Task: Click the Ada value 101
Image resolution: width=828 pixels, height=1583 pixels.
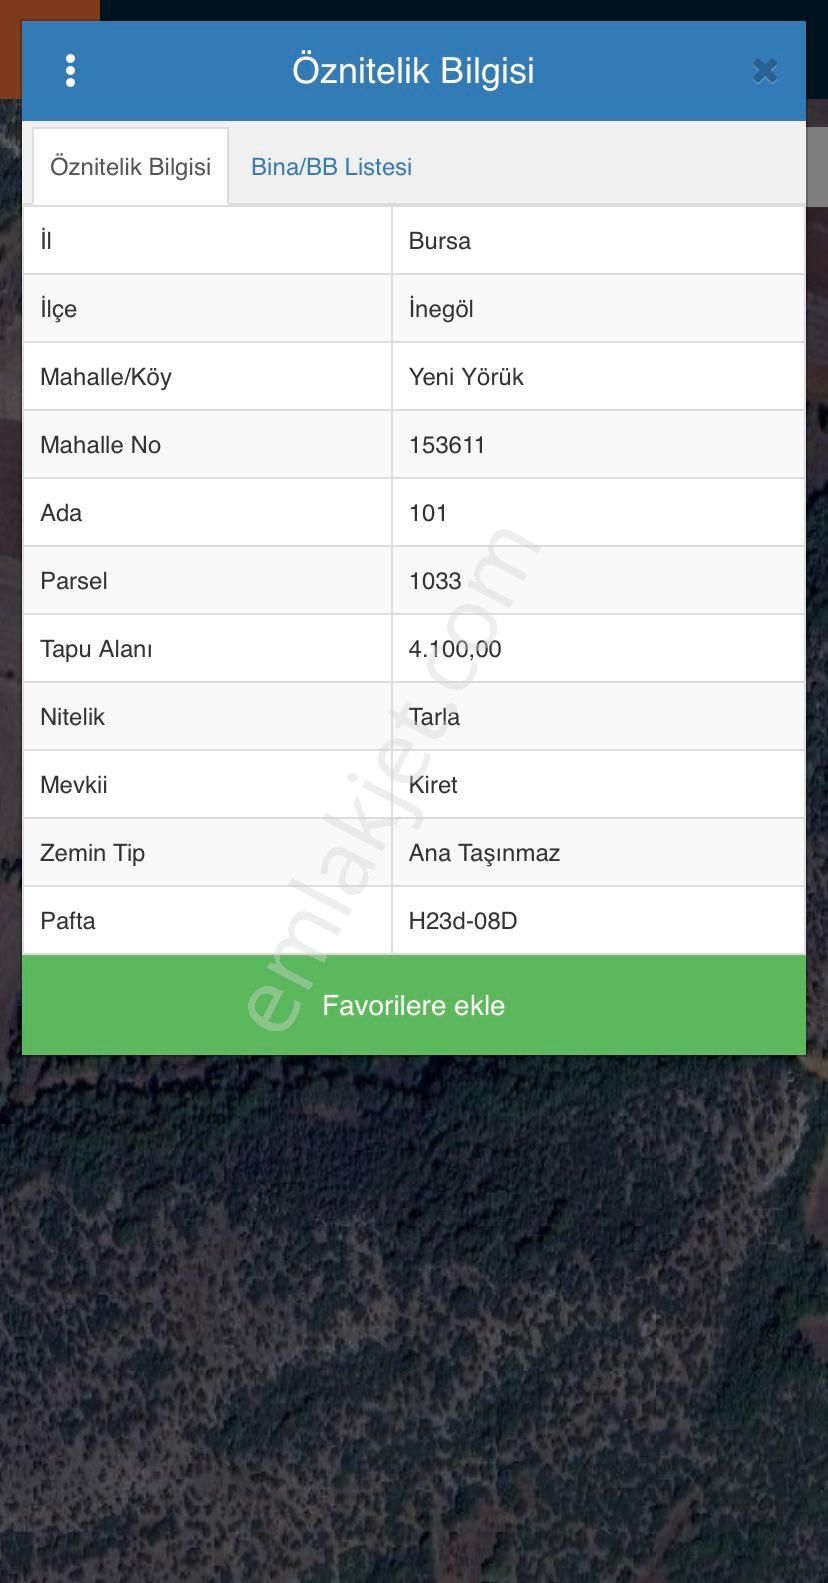Action: (x=428, y=513)
